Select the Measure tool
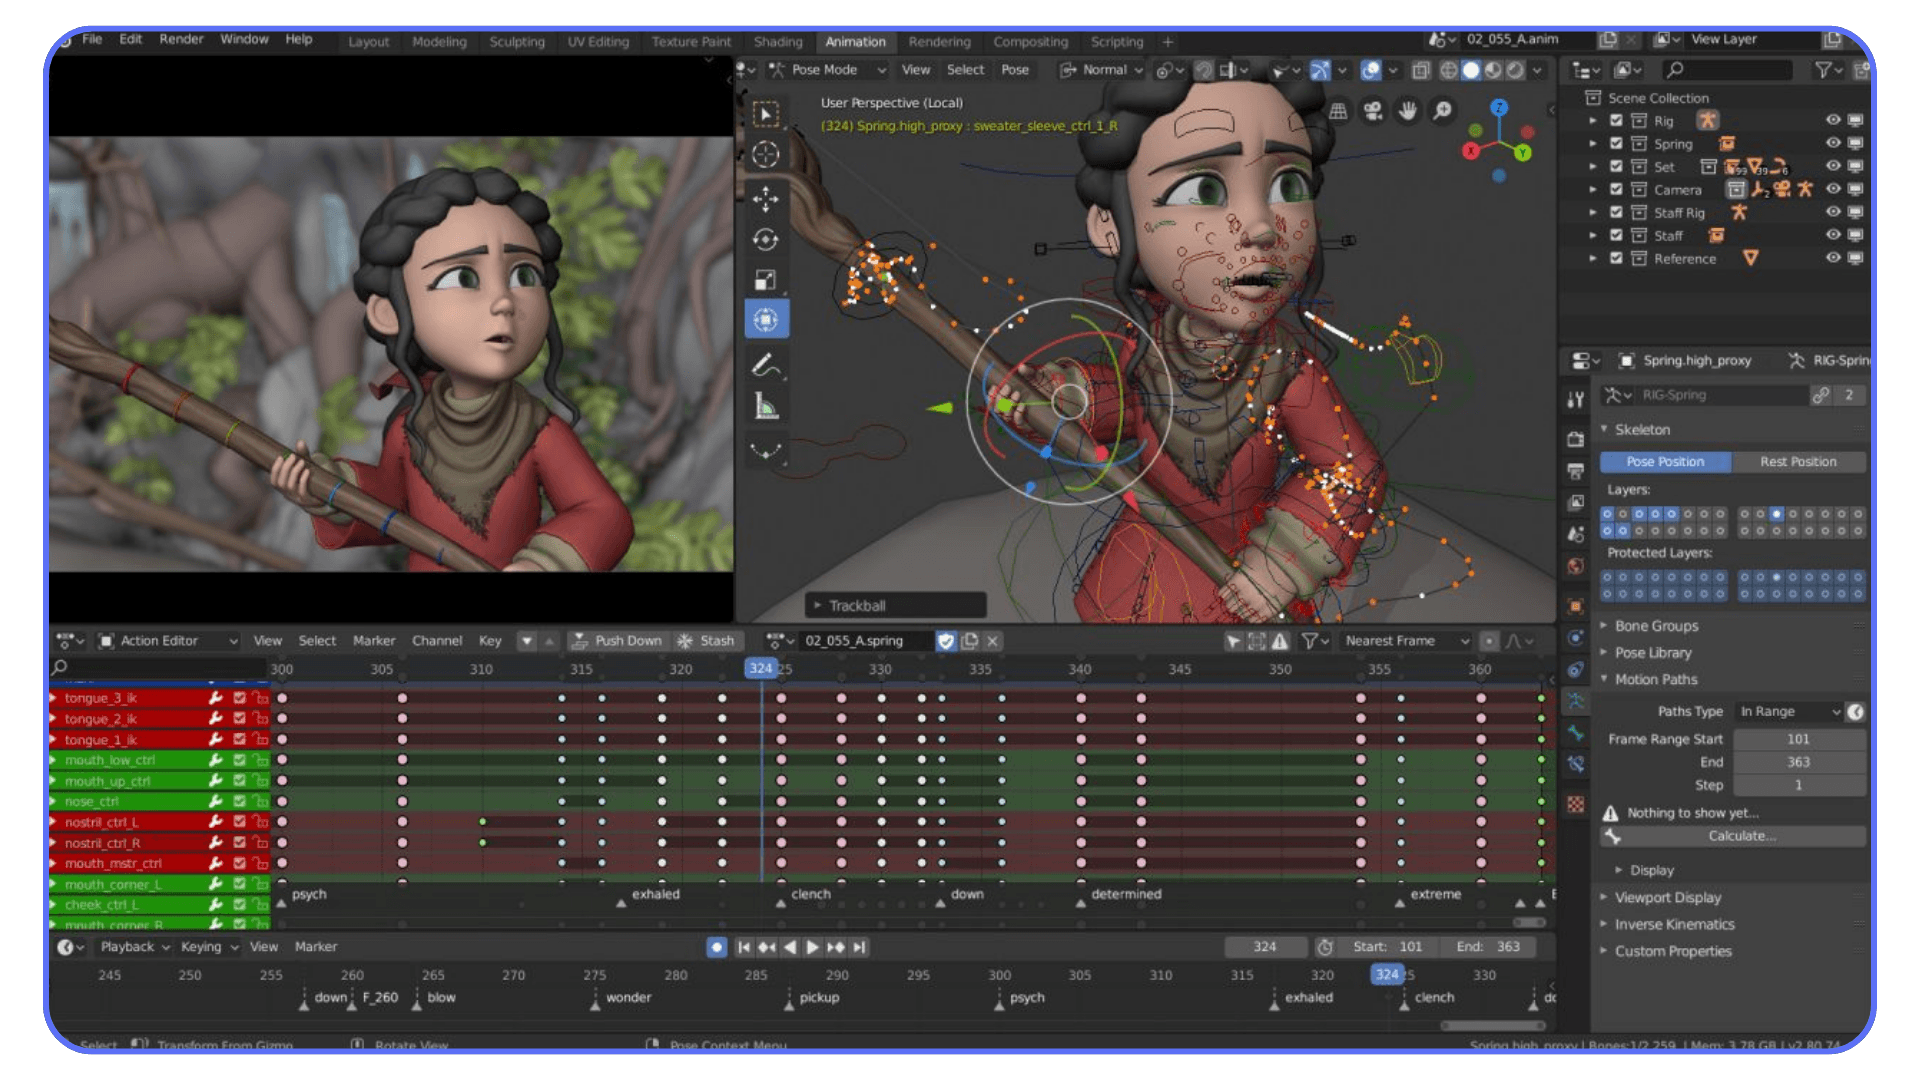Screen dimensions: 1920x1080 pyautogui.click(x=766, y=403)
